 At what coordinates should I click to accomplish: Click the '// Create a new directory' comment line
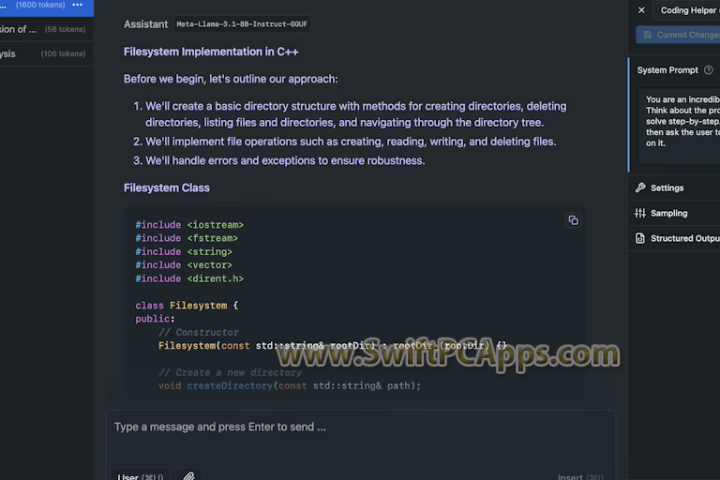tap(230, 373)
